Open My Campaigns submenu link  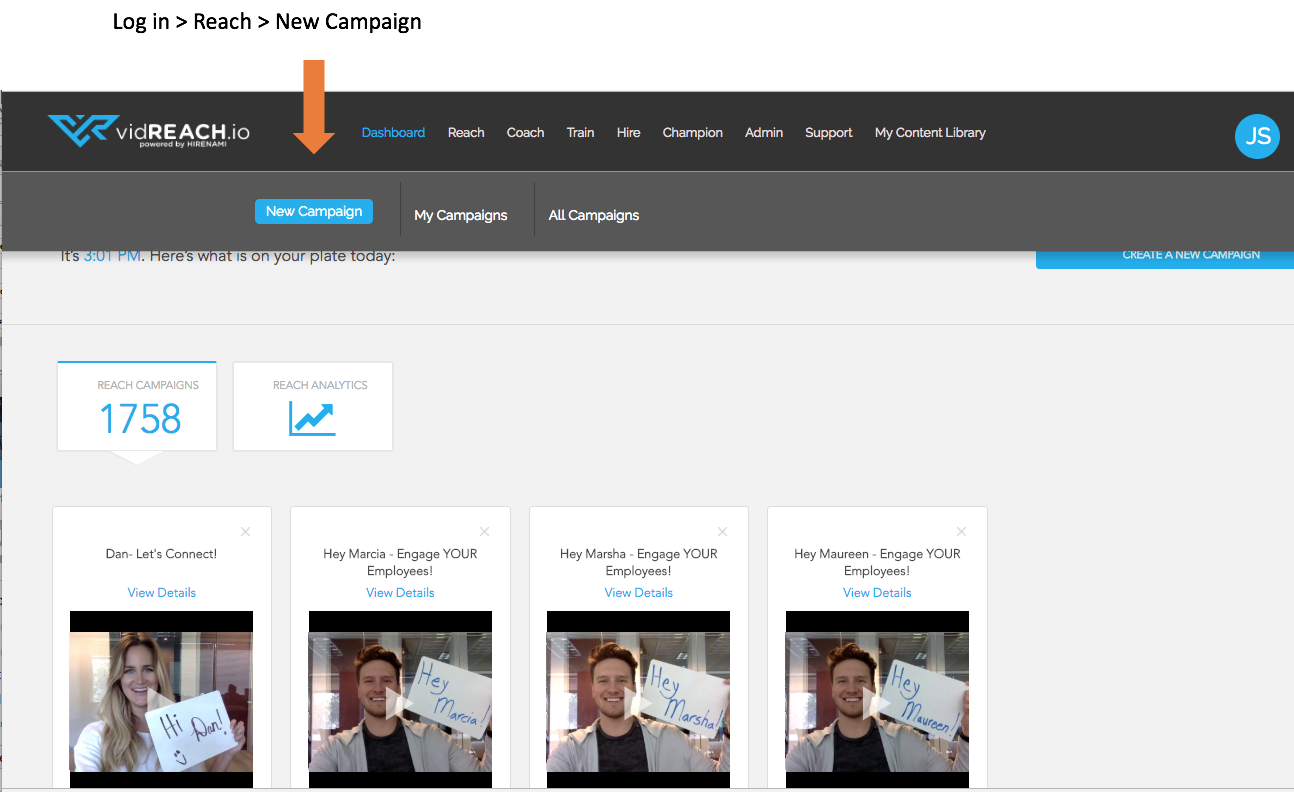[460, 215]
